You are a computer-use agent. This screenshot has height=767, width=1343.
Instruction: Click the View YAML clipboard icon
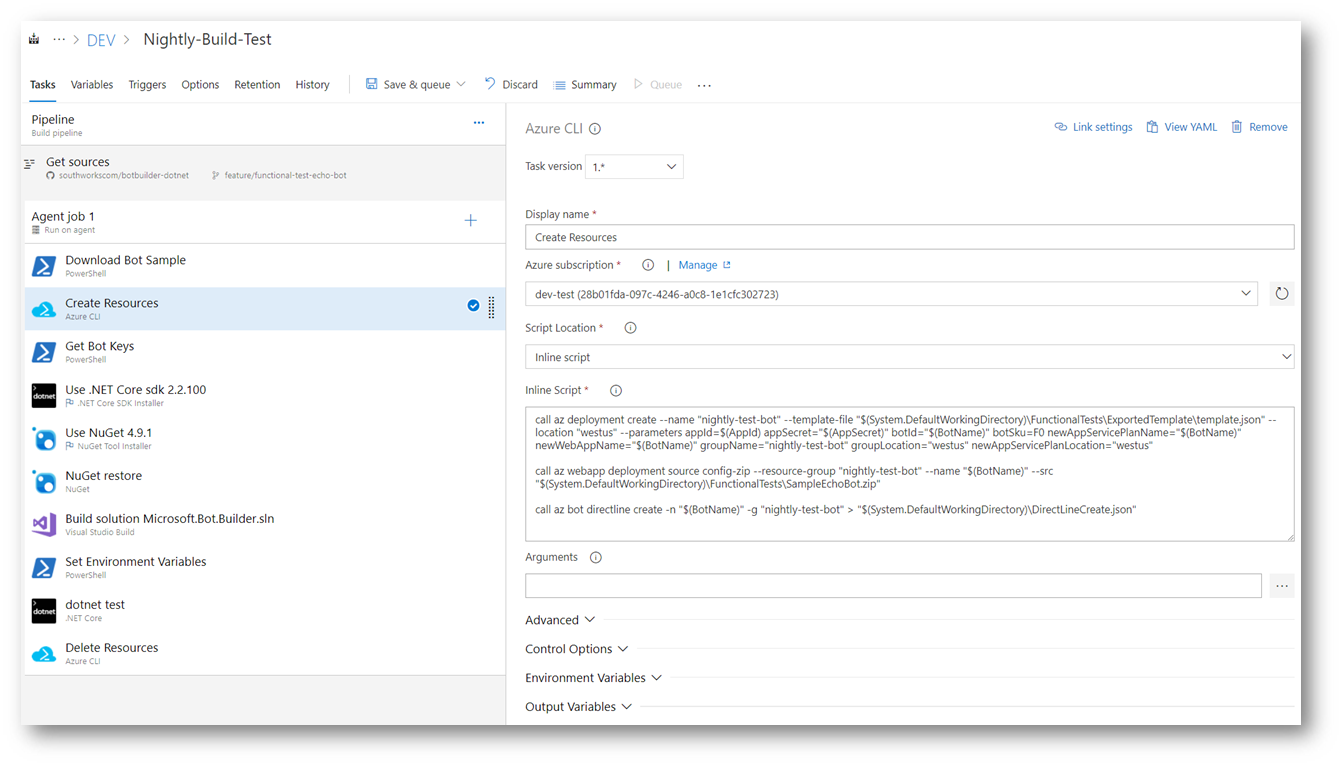point(1152,127)
